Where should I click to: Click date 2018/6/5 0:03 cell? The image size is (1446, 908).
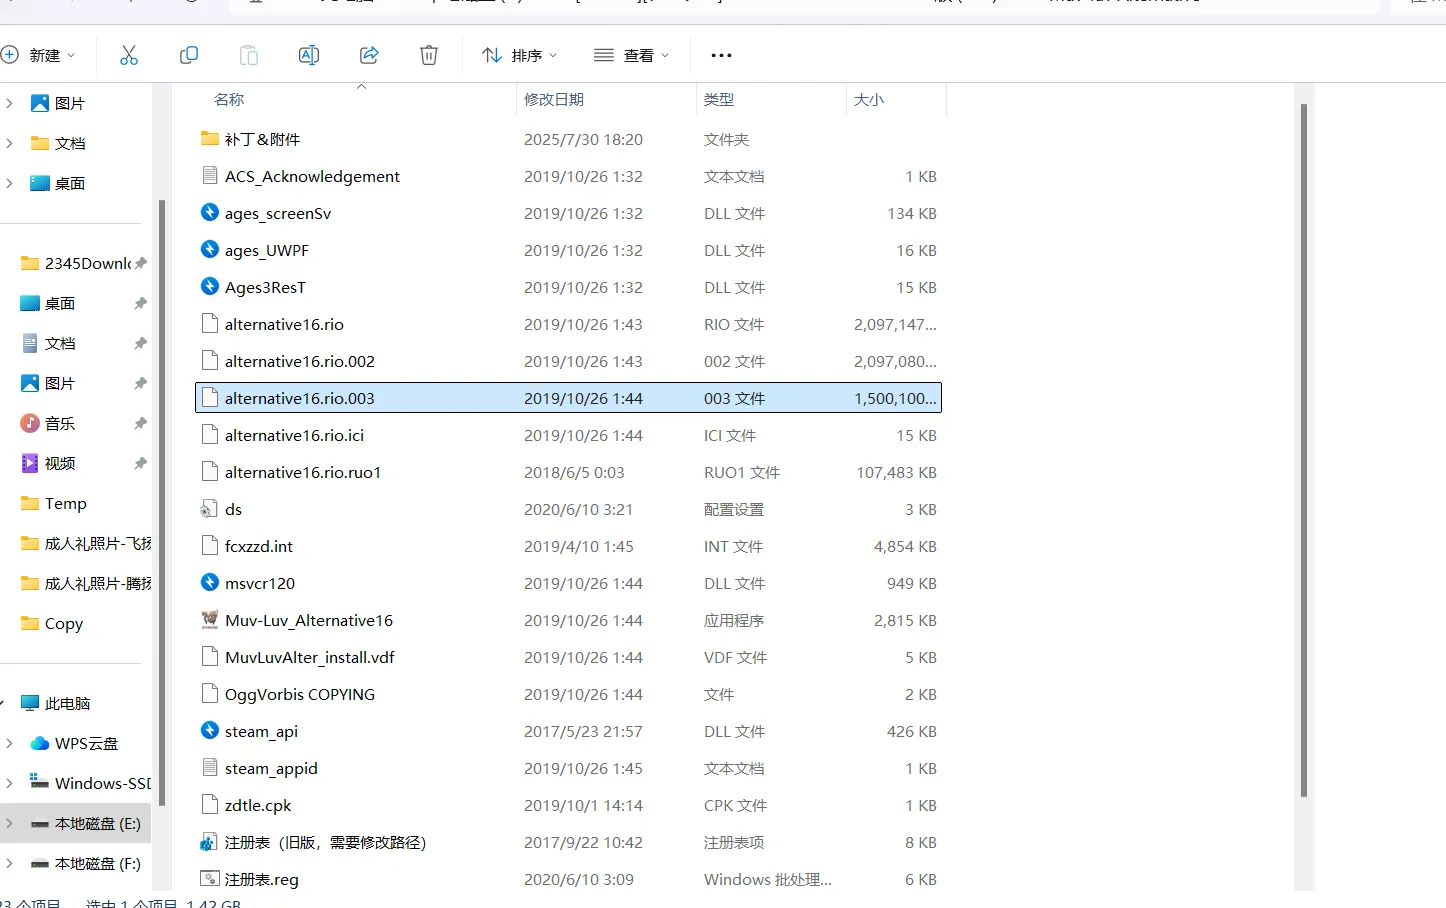click(574, 472)
